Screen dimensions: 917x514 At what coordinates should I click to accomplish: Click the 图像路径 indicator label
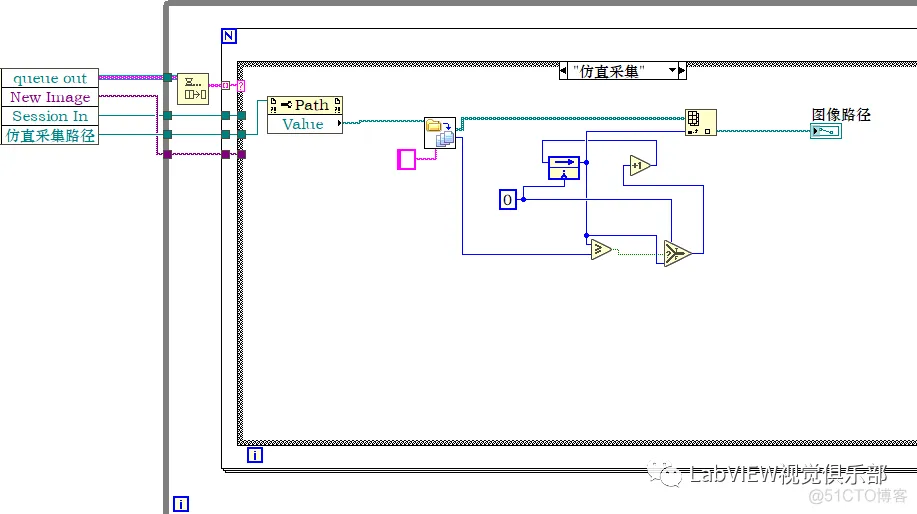tap(841, 115)
